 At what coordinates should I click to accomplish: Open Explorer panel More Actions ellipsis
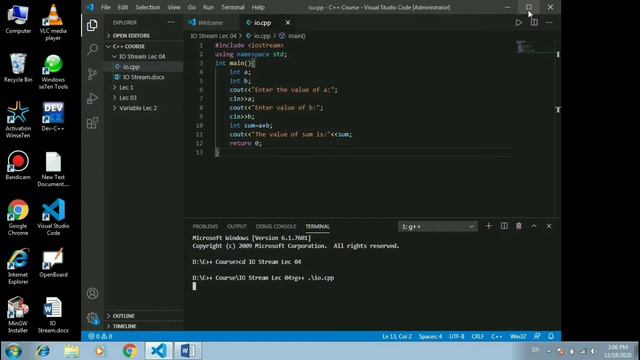171,22
